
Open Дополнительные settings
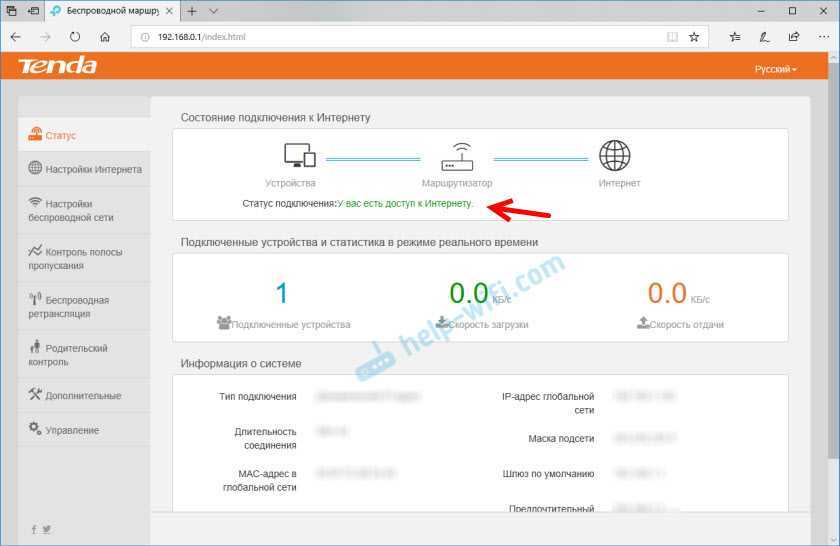[82, 395]
